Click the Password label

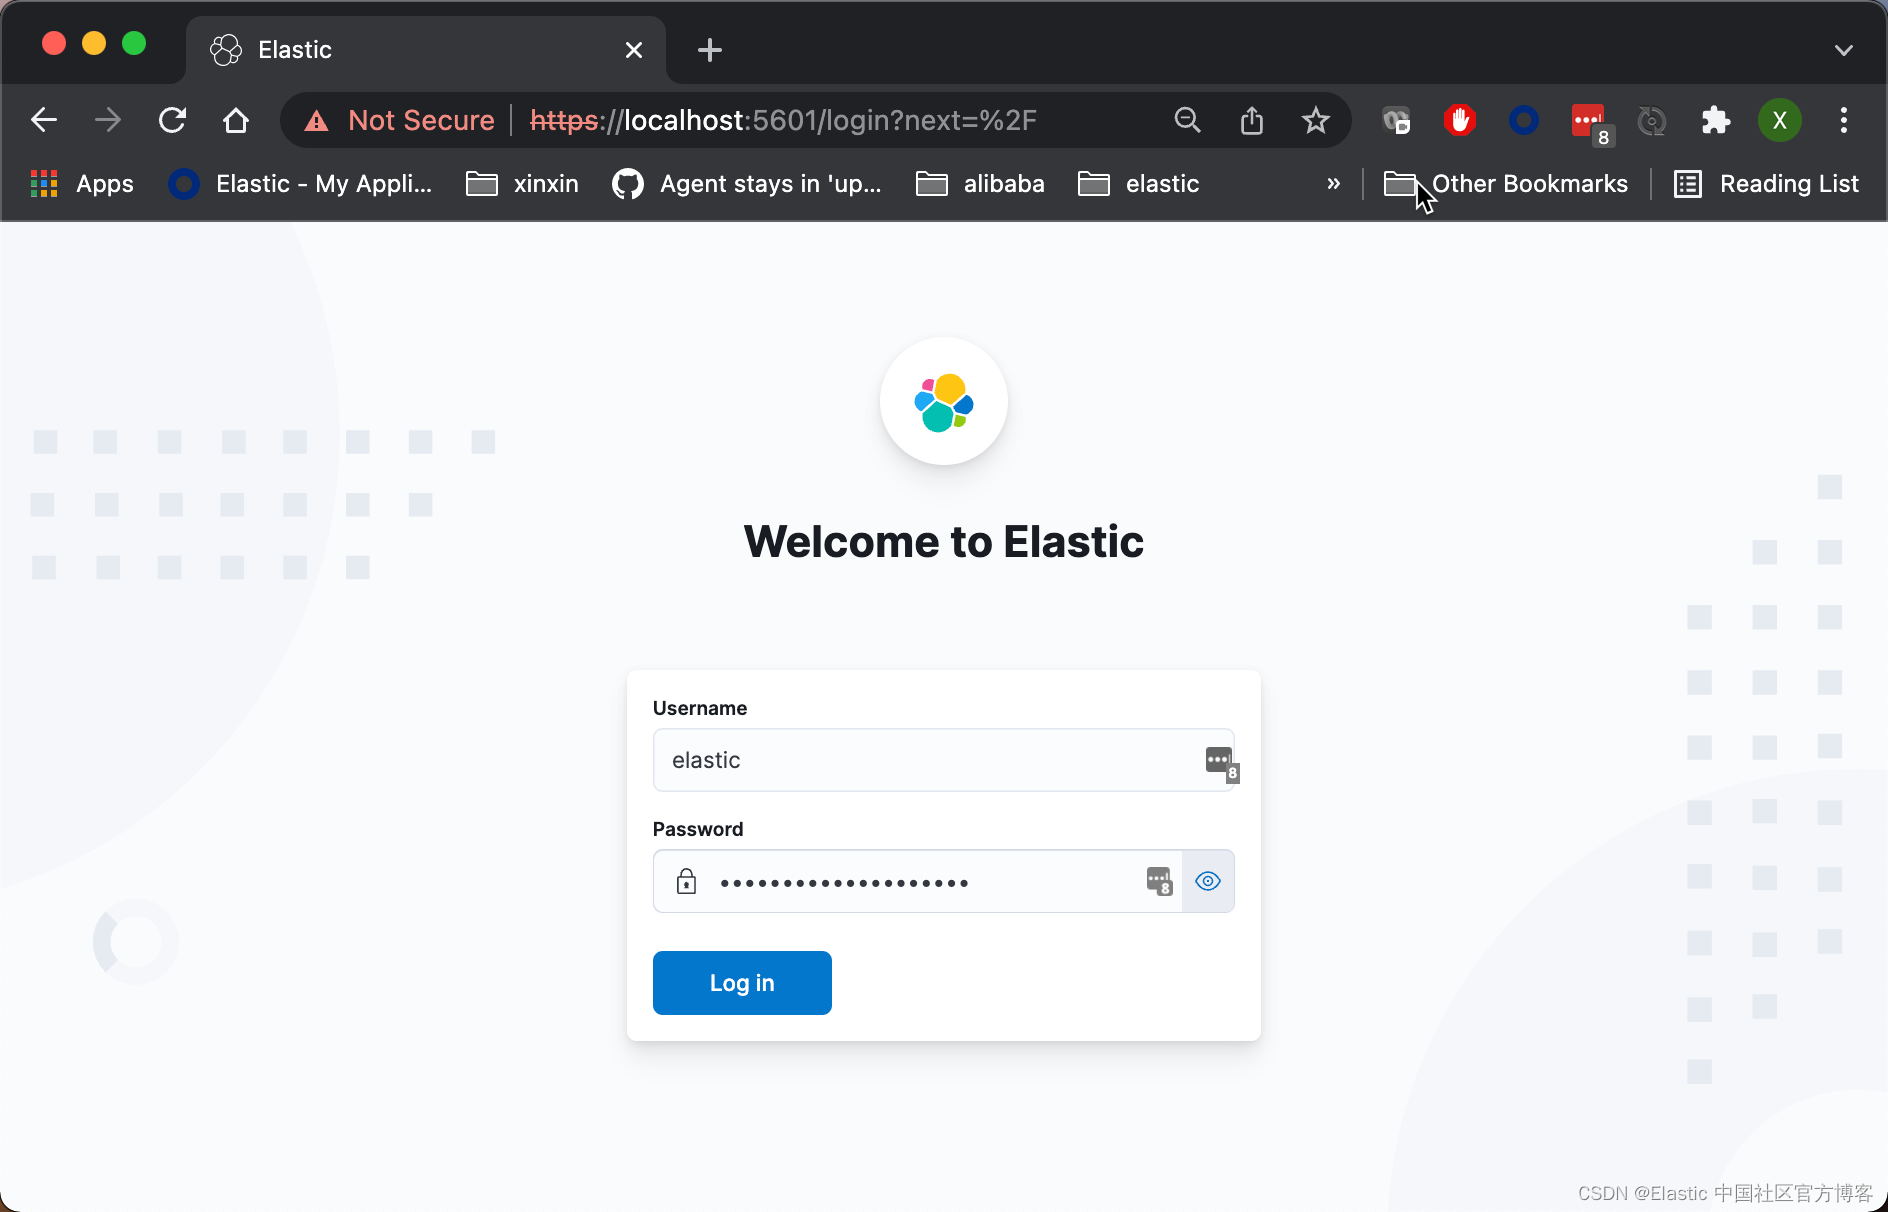pyautogui.click(x=698, y=829)
